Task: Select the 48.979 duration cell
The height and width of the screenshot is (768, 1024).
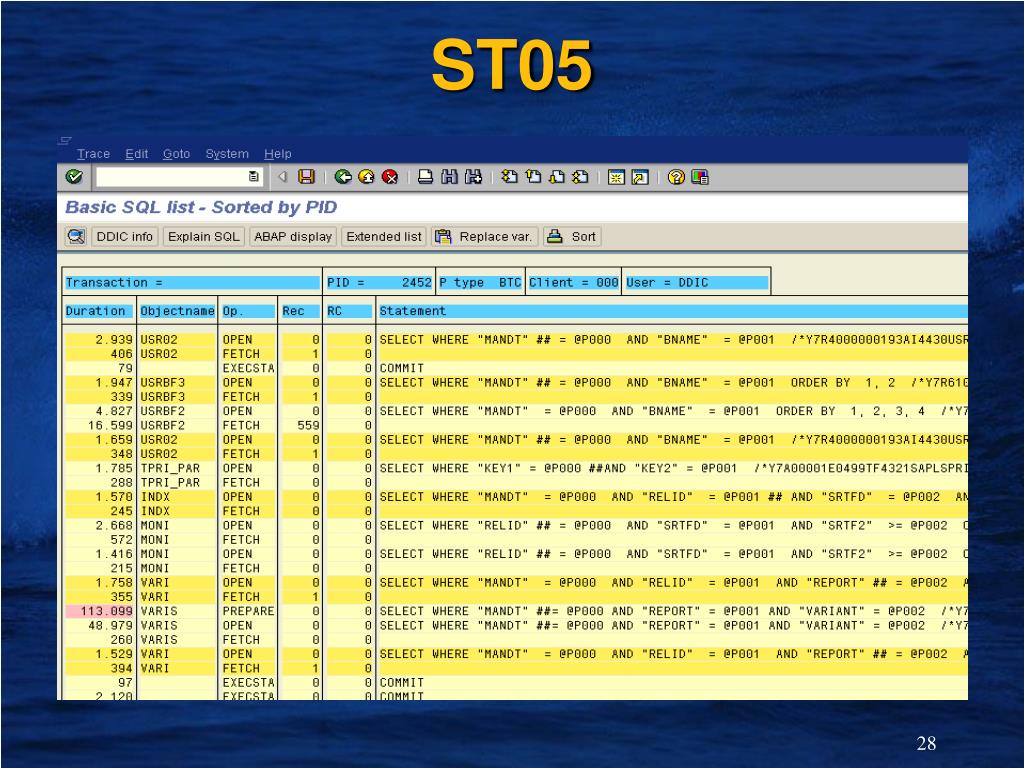Action: [99, 626]
